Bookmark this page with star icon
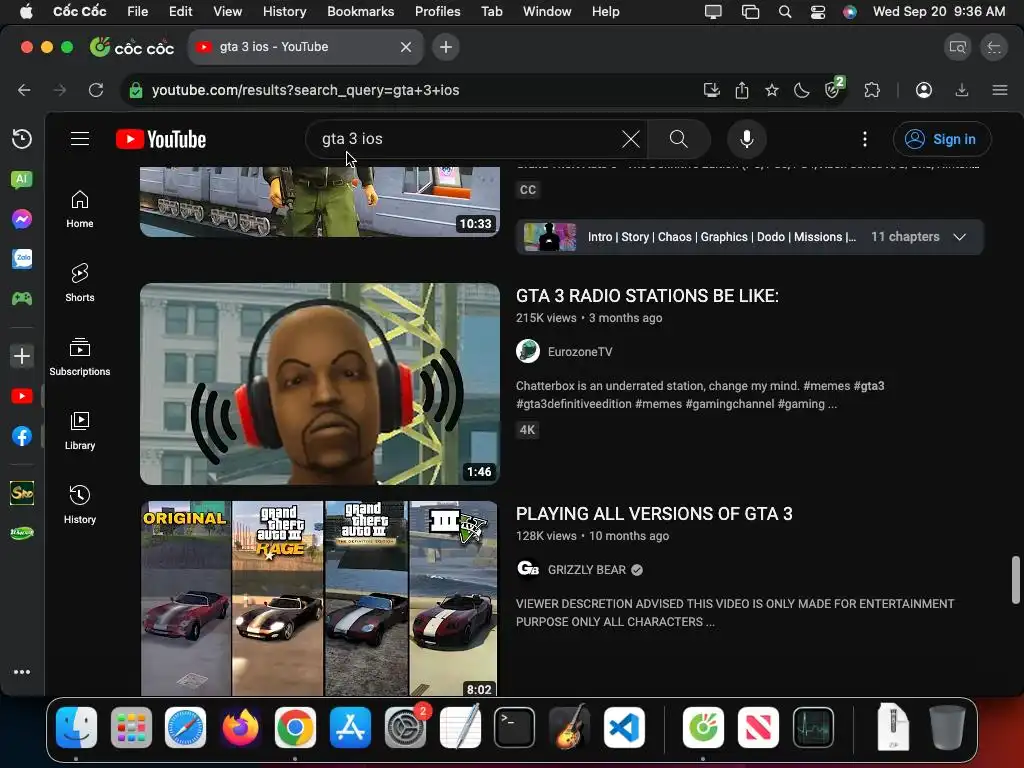This screenshot has height=768, width=1024. point(772,90)
